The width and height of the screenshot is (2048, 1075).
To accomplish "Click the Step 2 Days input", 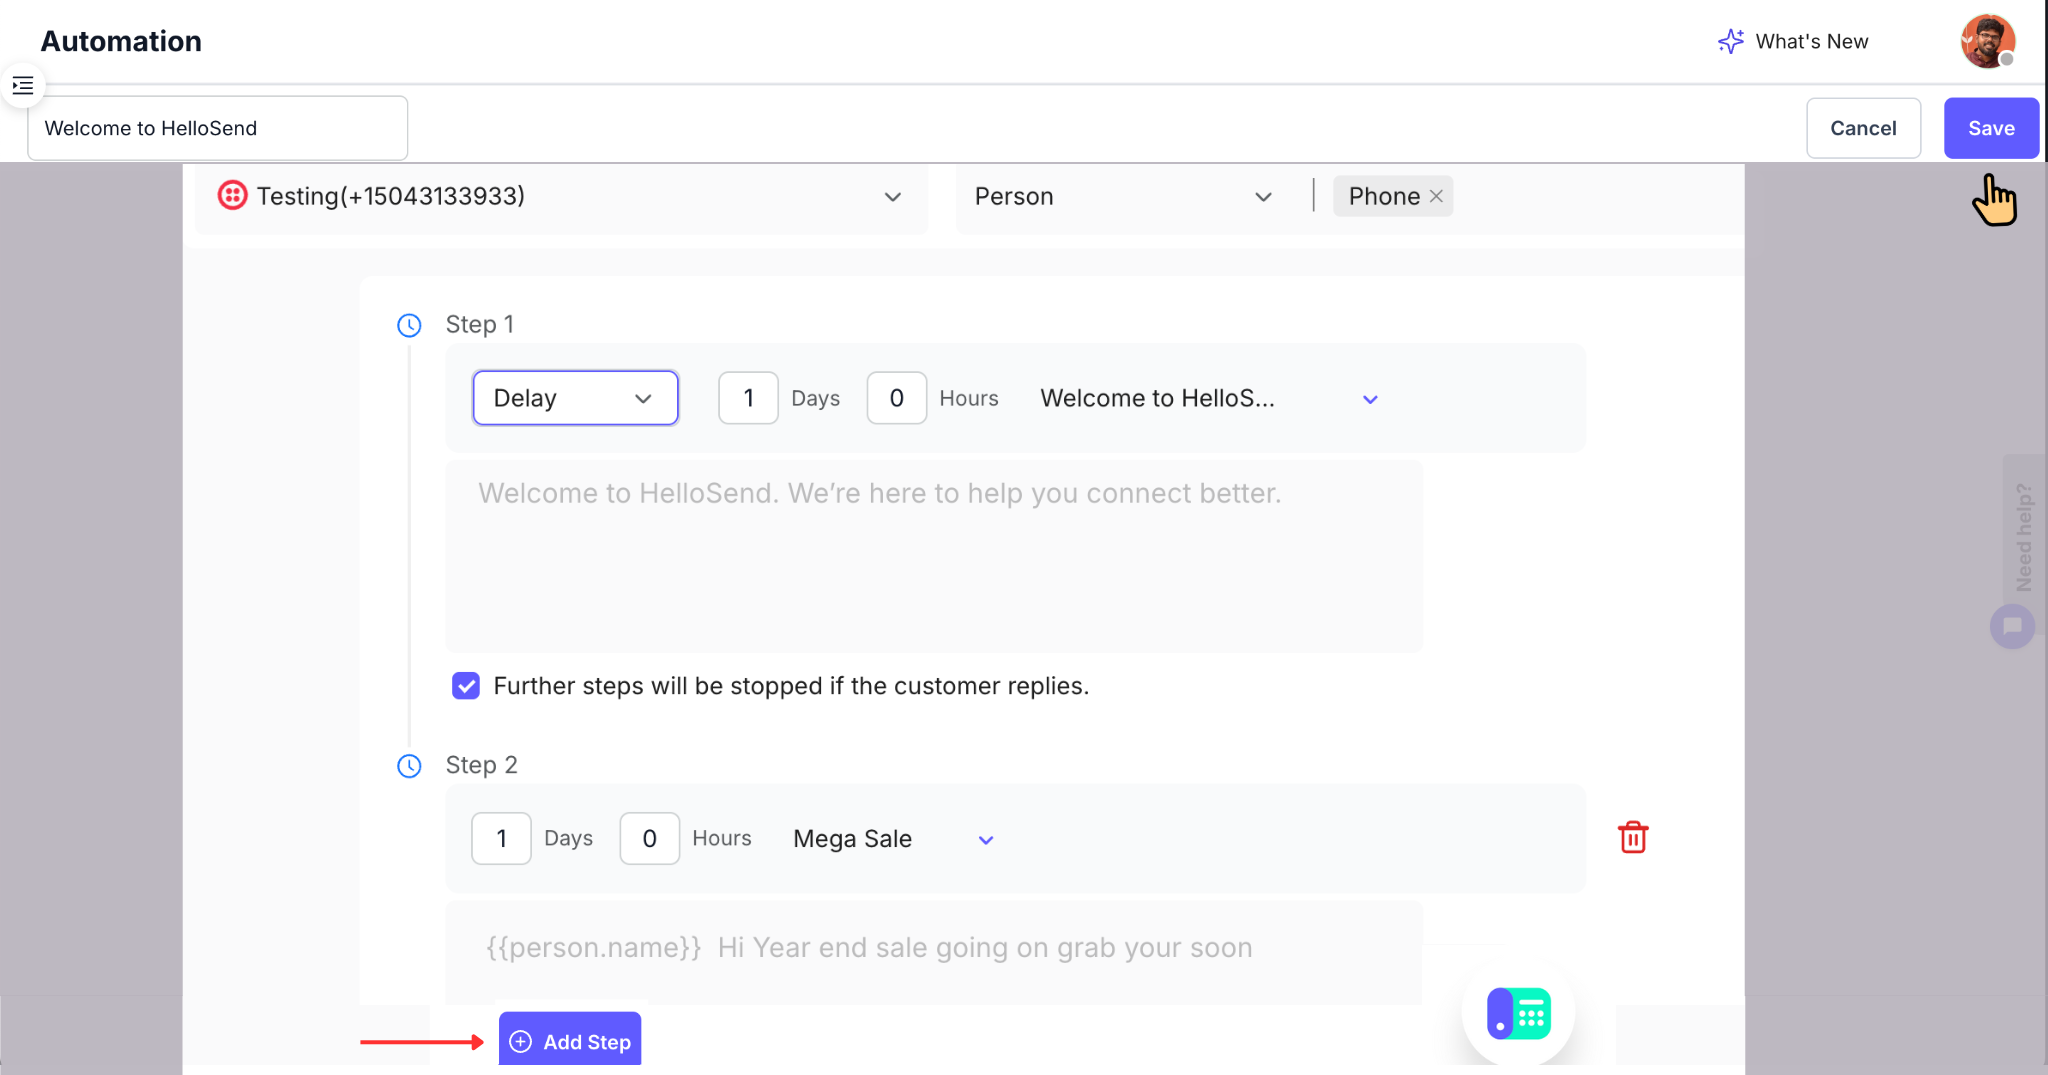I will click(501, 839).
